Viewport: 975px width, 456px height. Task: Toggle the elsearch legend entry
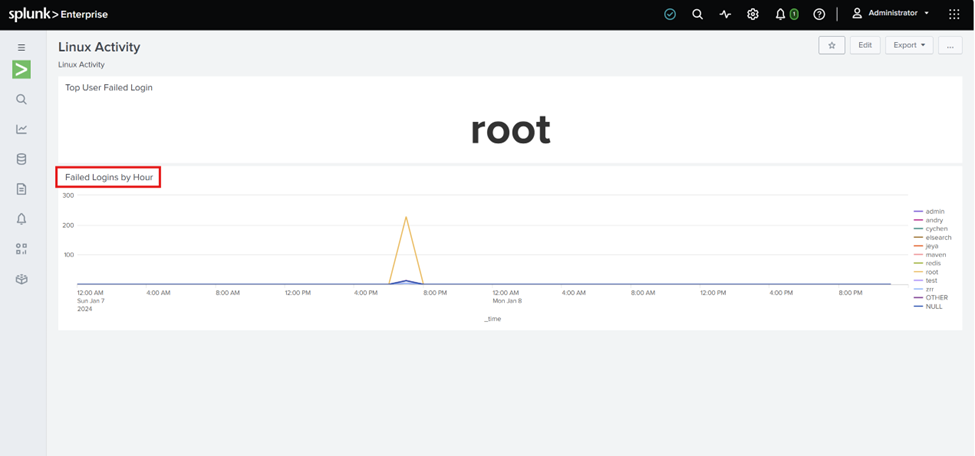[x=933, y=238]
